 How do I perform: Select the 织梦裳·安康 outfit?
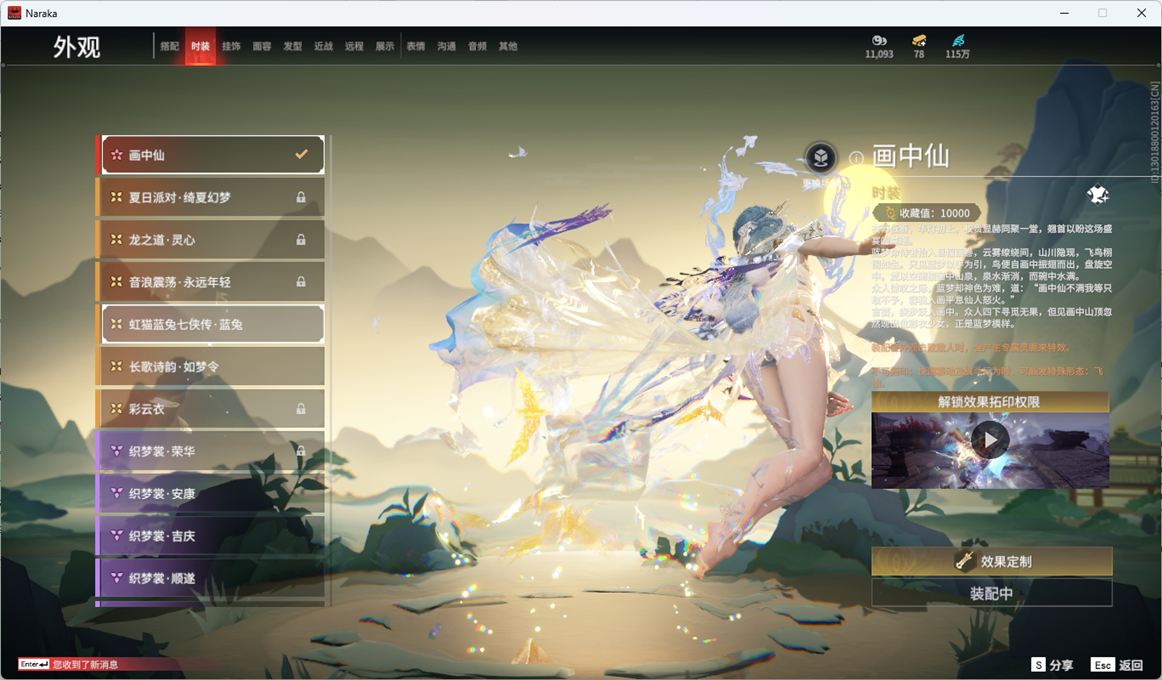coord(210,493)
